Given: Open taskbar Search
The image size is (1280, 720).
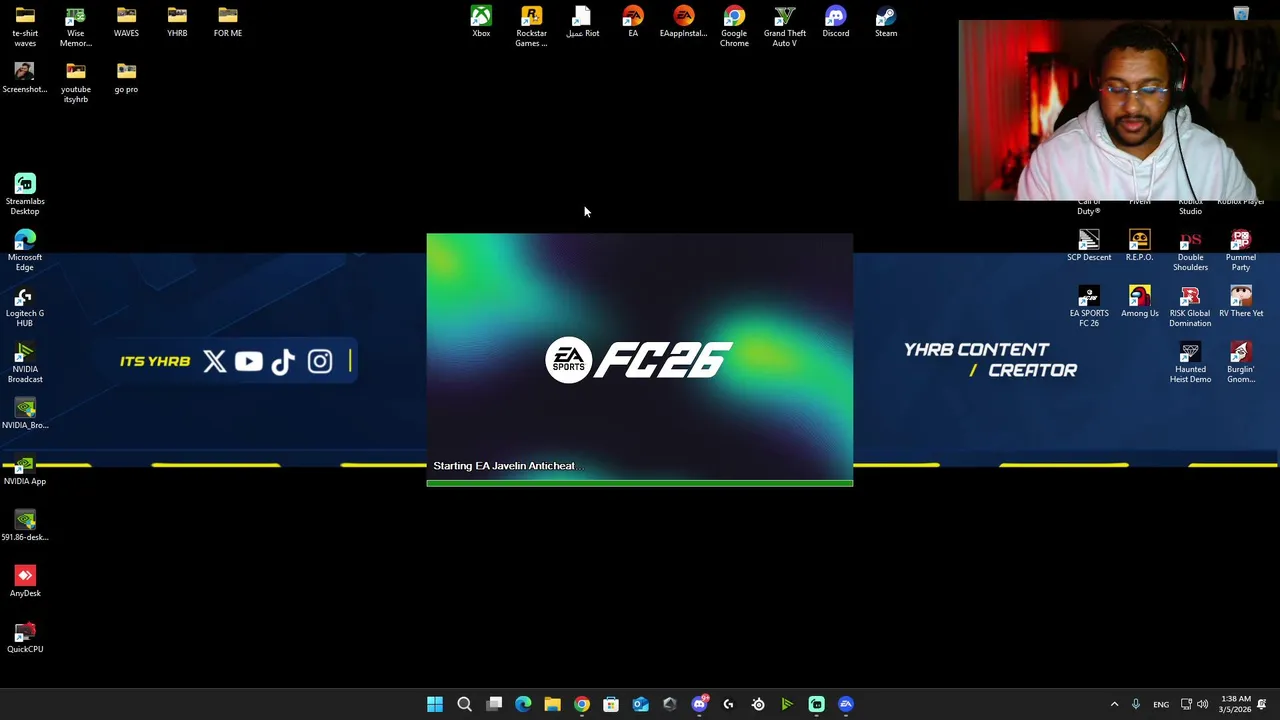Looking at the screenshot, I should point(464,704).
